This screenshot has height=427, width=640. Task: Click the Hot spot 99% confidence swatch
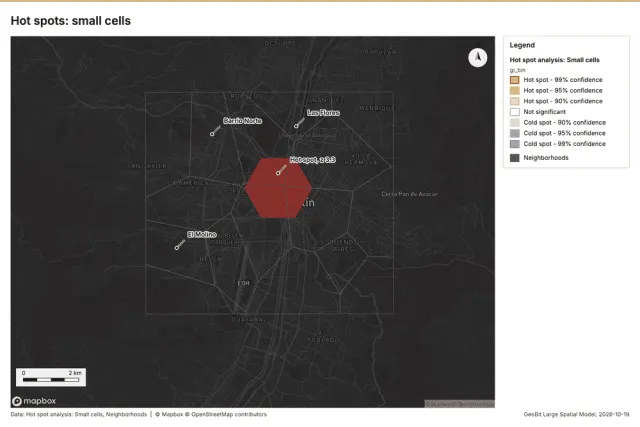click(x=515, y=80)
